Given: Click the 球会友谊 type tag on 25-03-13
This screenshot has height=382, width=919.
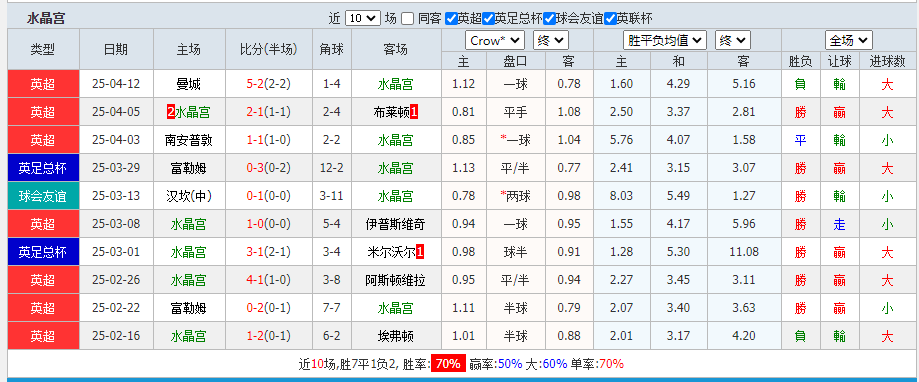Looking at the screenshot, I should pyautogui.click(x=43, y=196).
